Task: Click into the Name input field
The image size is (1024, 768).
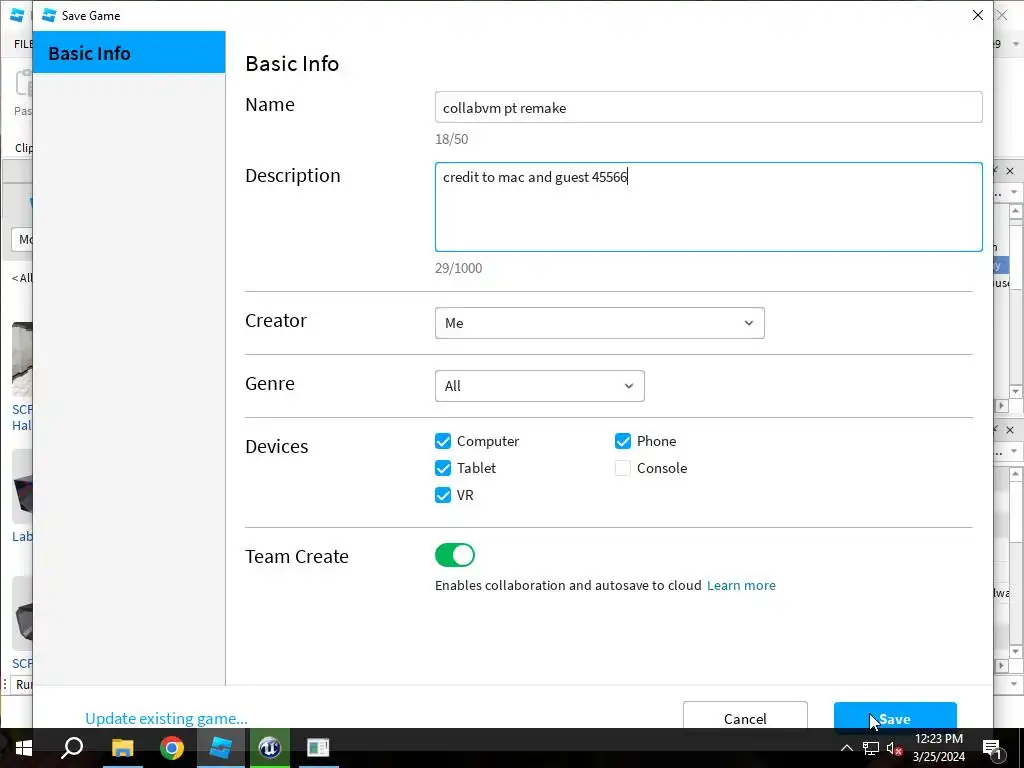Action: click(709, 107)
